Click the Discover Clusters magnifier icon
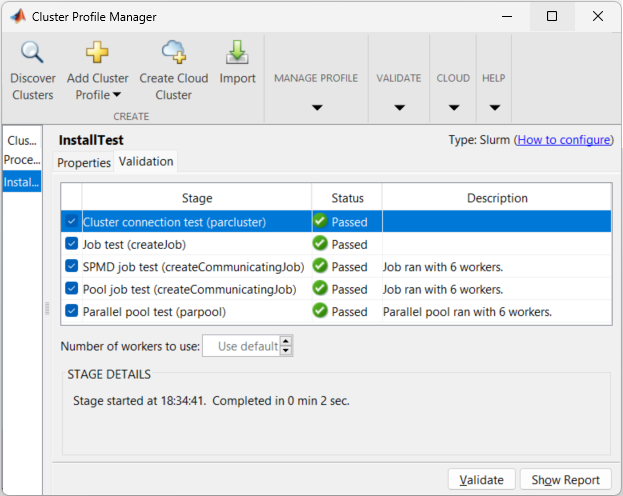The image size is (623, 496). pyautogui.click(x=33, y=53)
